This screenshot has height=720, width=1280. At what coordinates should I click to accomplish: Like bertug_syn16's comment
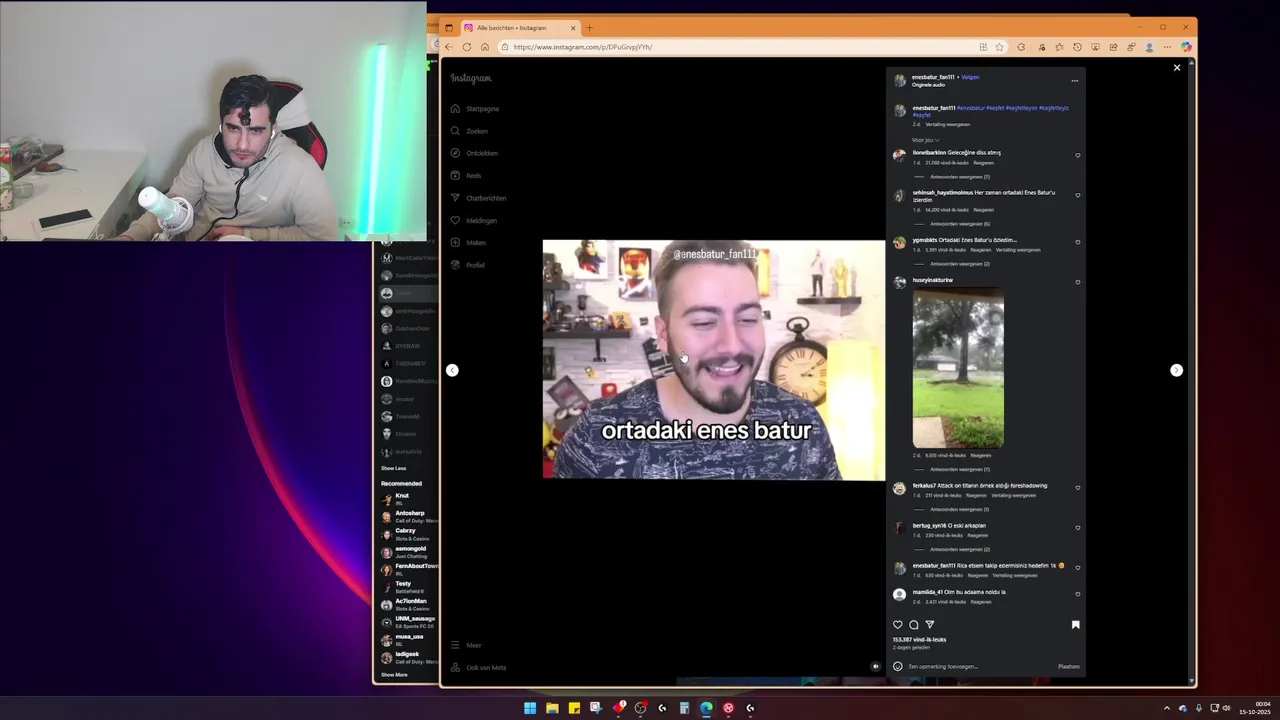pos(1077,528)
